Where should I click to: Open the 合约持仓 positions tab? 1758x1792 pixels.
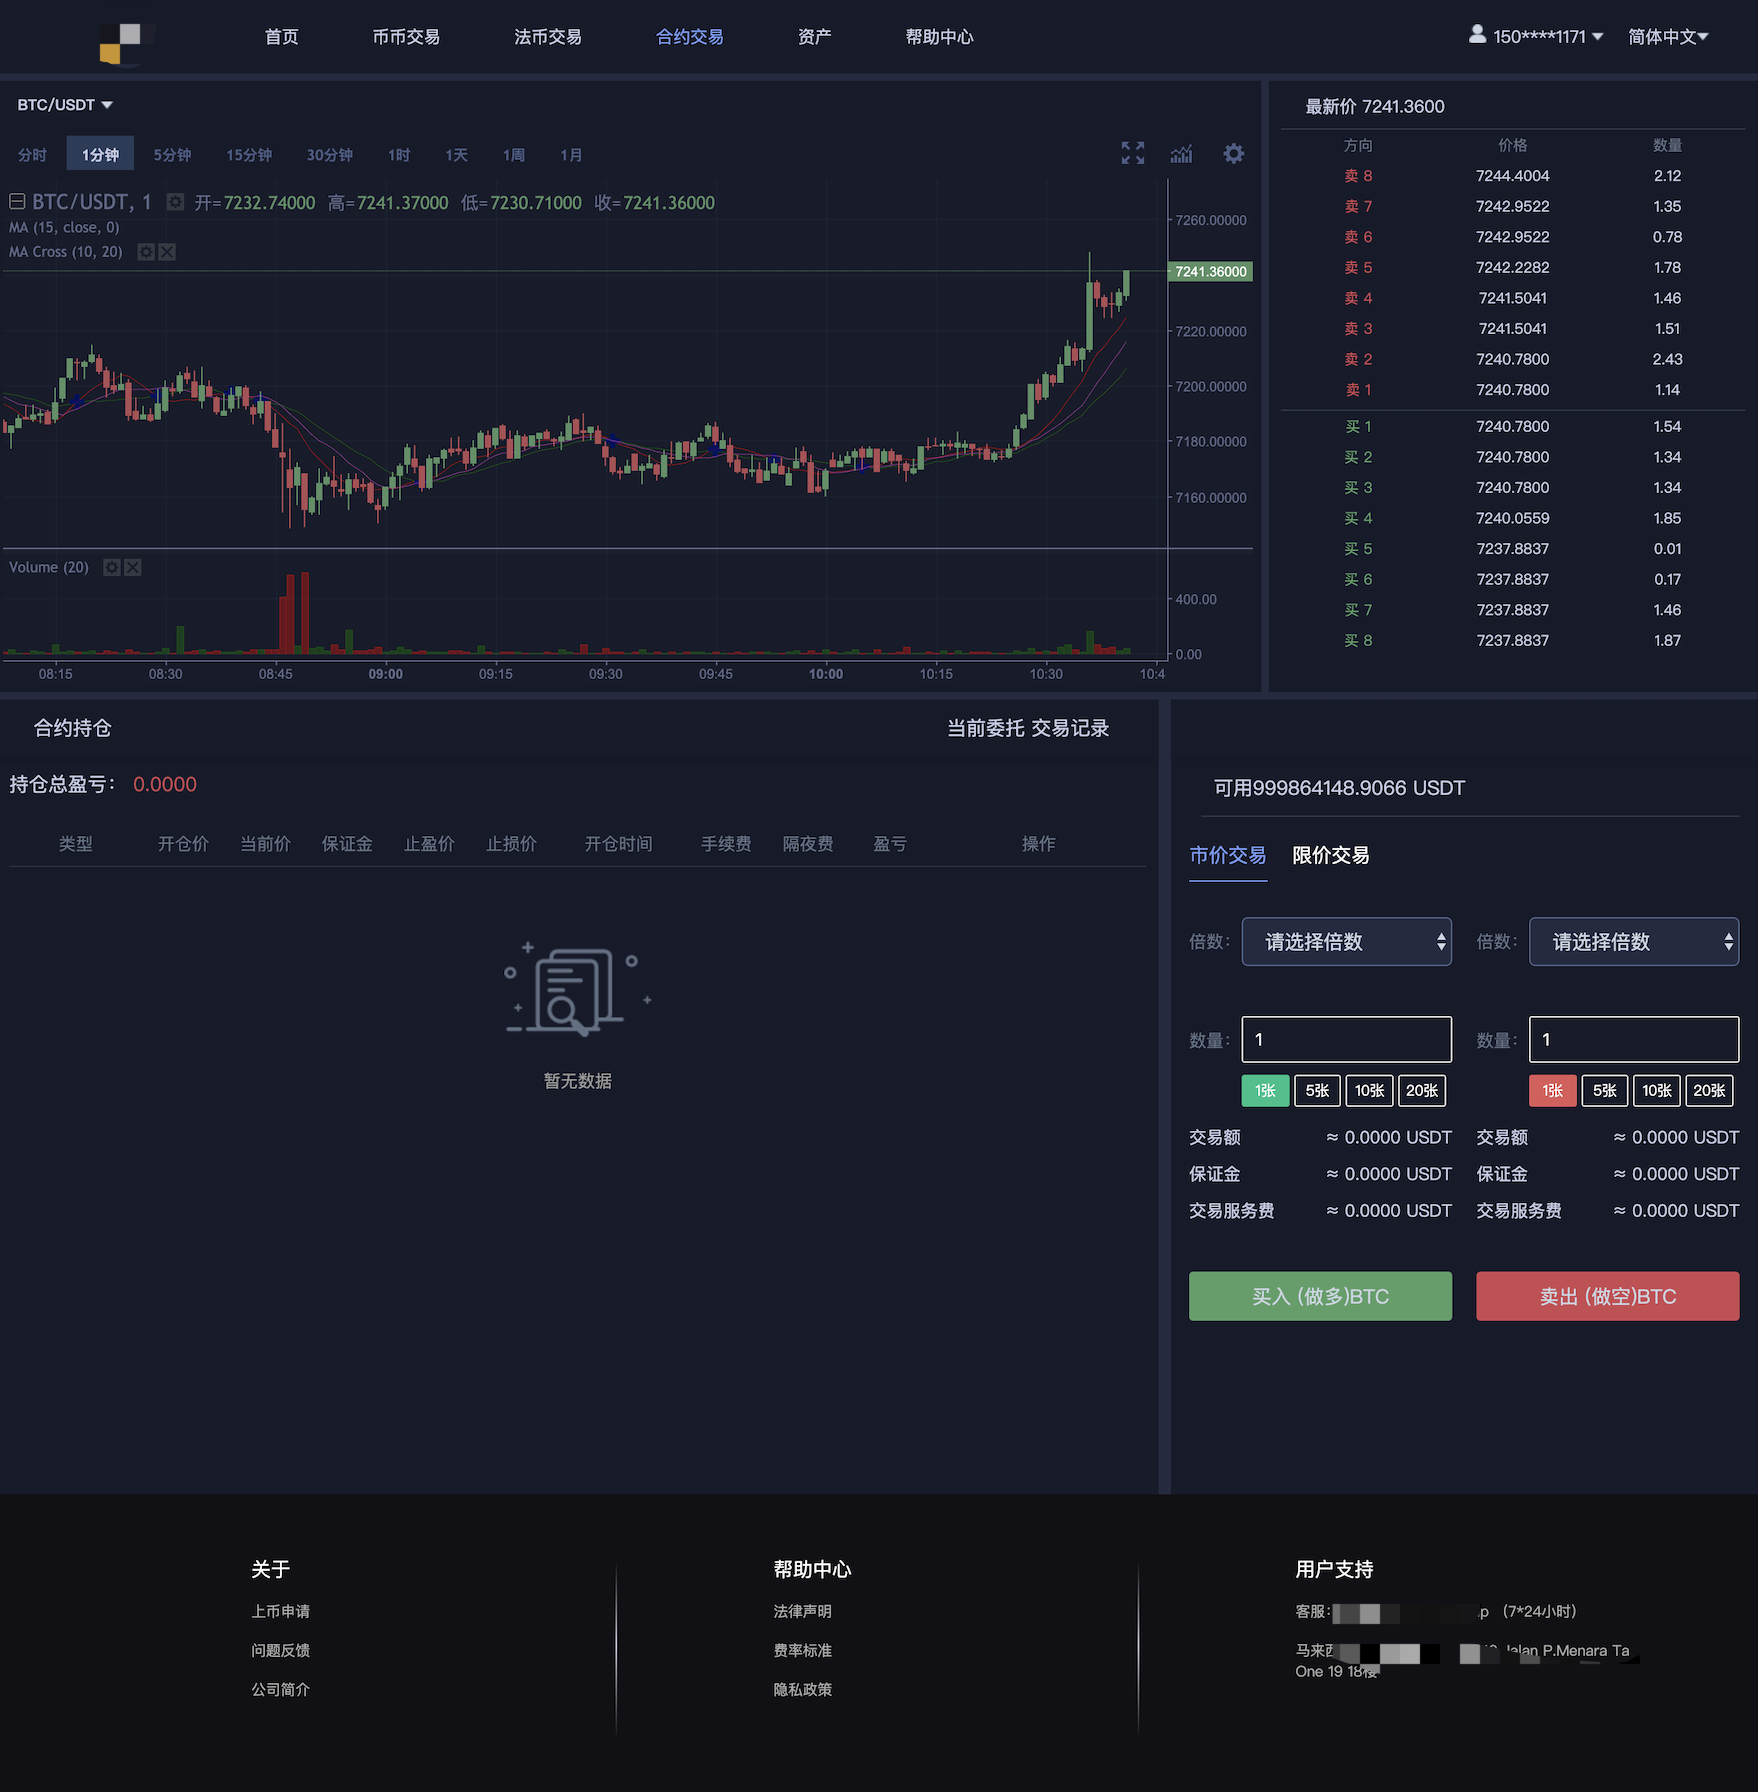pyautogui.click(x=72, y=728)
